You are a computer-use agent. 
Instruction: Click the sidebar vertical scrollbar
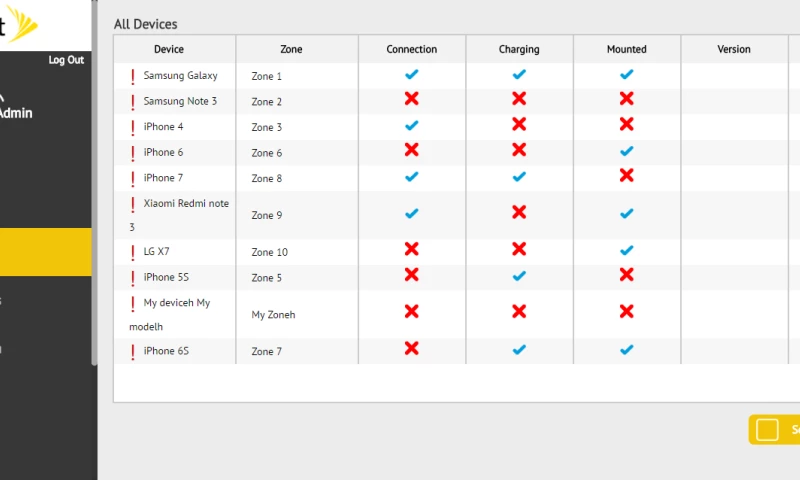click(95, 200)
